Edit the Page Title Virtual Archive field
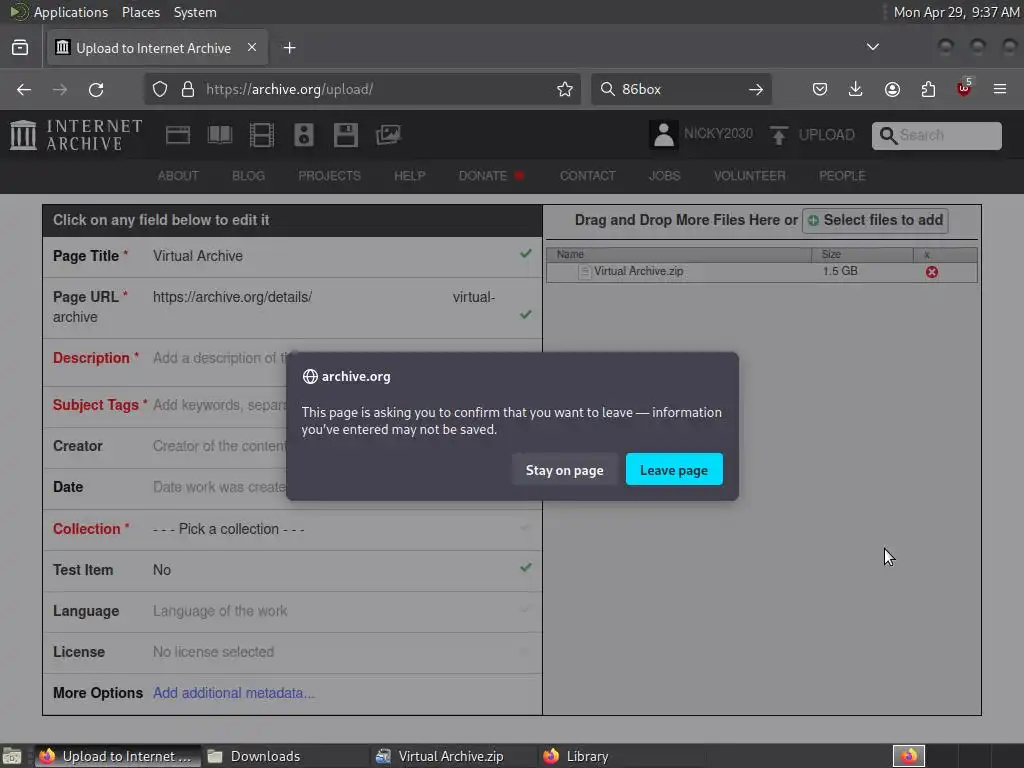Screen dimensions: 1024x768 click(292, 256)
